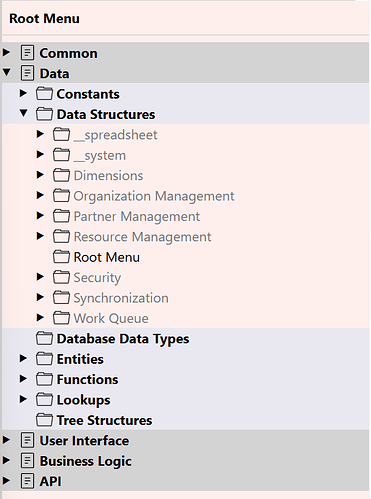The width and height of the screenshot is (371, 499).
Task: Expand the Common node arrow
Action: [x=6, y=52]
